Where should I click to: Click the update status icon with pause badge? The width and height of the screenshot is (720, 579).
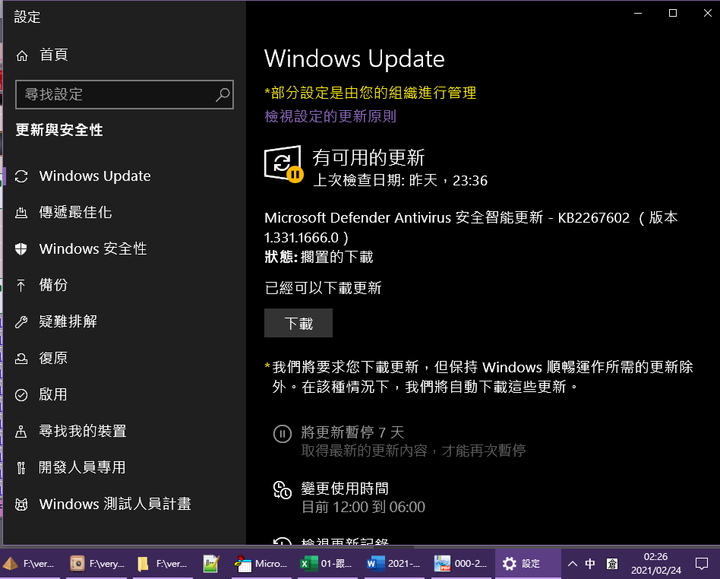pos(283,164)
